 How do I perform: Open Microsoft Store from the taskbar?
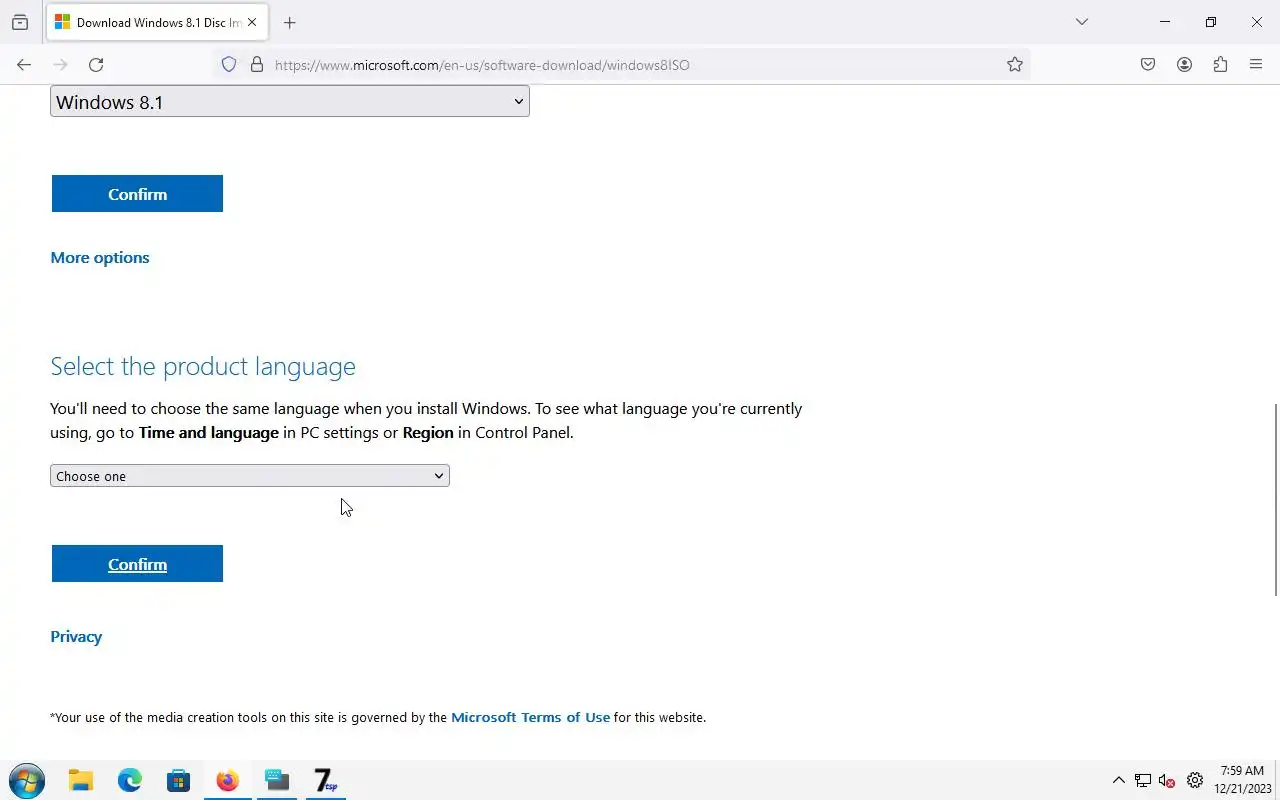179,780
